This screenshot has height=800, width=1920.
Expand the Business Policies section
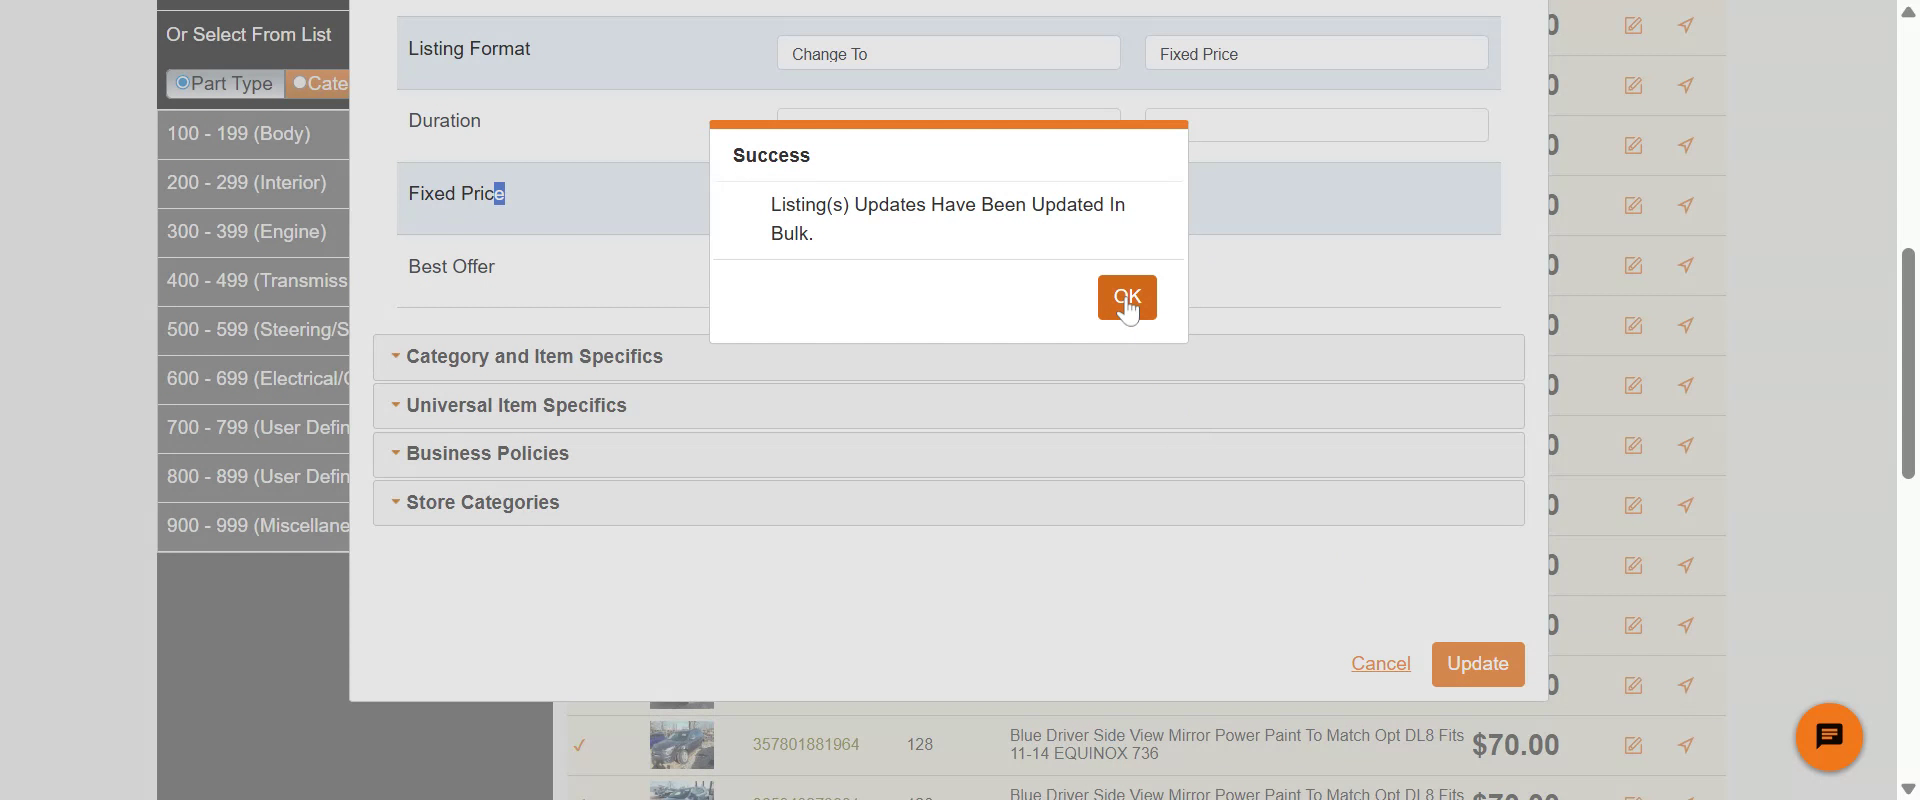click(948, 454)
